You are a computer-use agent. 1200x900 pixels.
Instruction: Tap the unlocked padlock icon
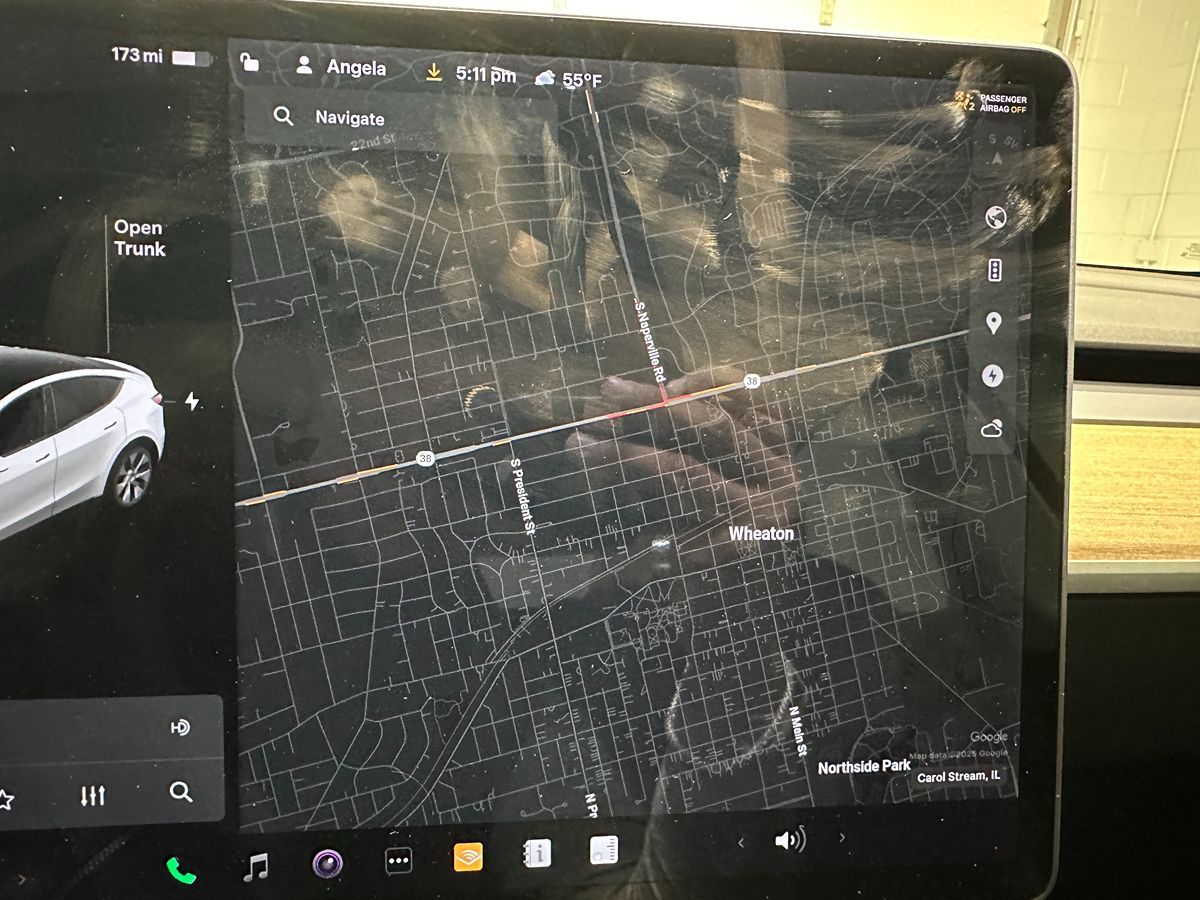[x=250, y=64]
